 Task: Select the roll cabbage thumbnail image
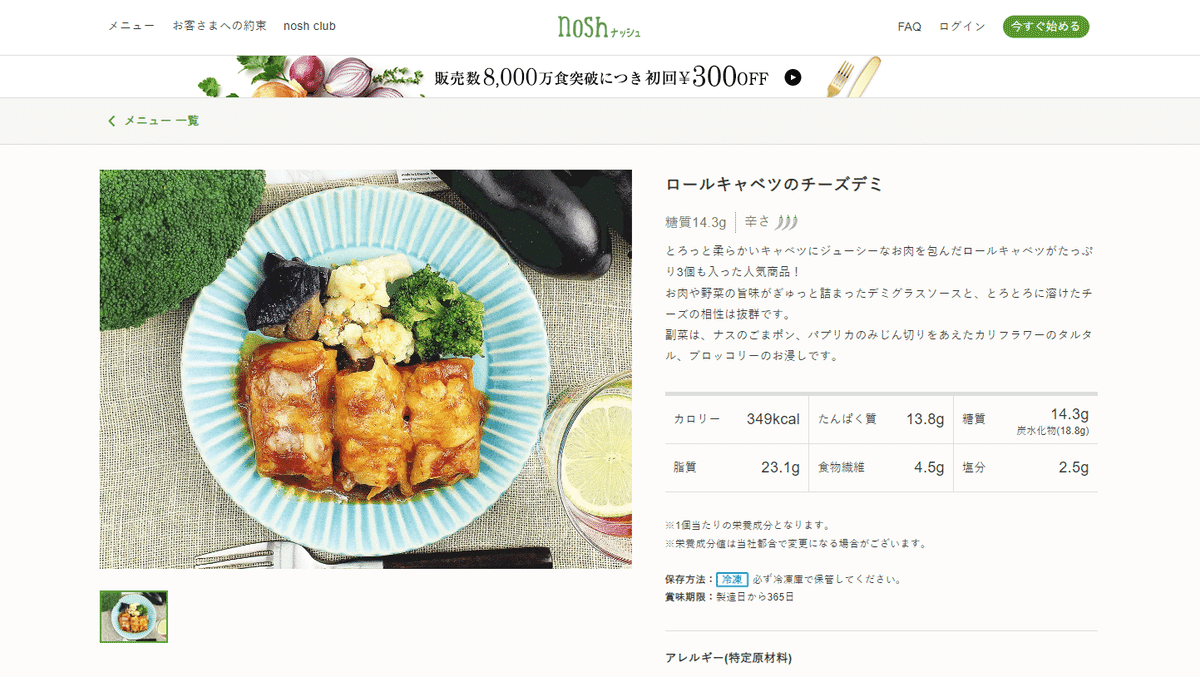tap(134, 617)
